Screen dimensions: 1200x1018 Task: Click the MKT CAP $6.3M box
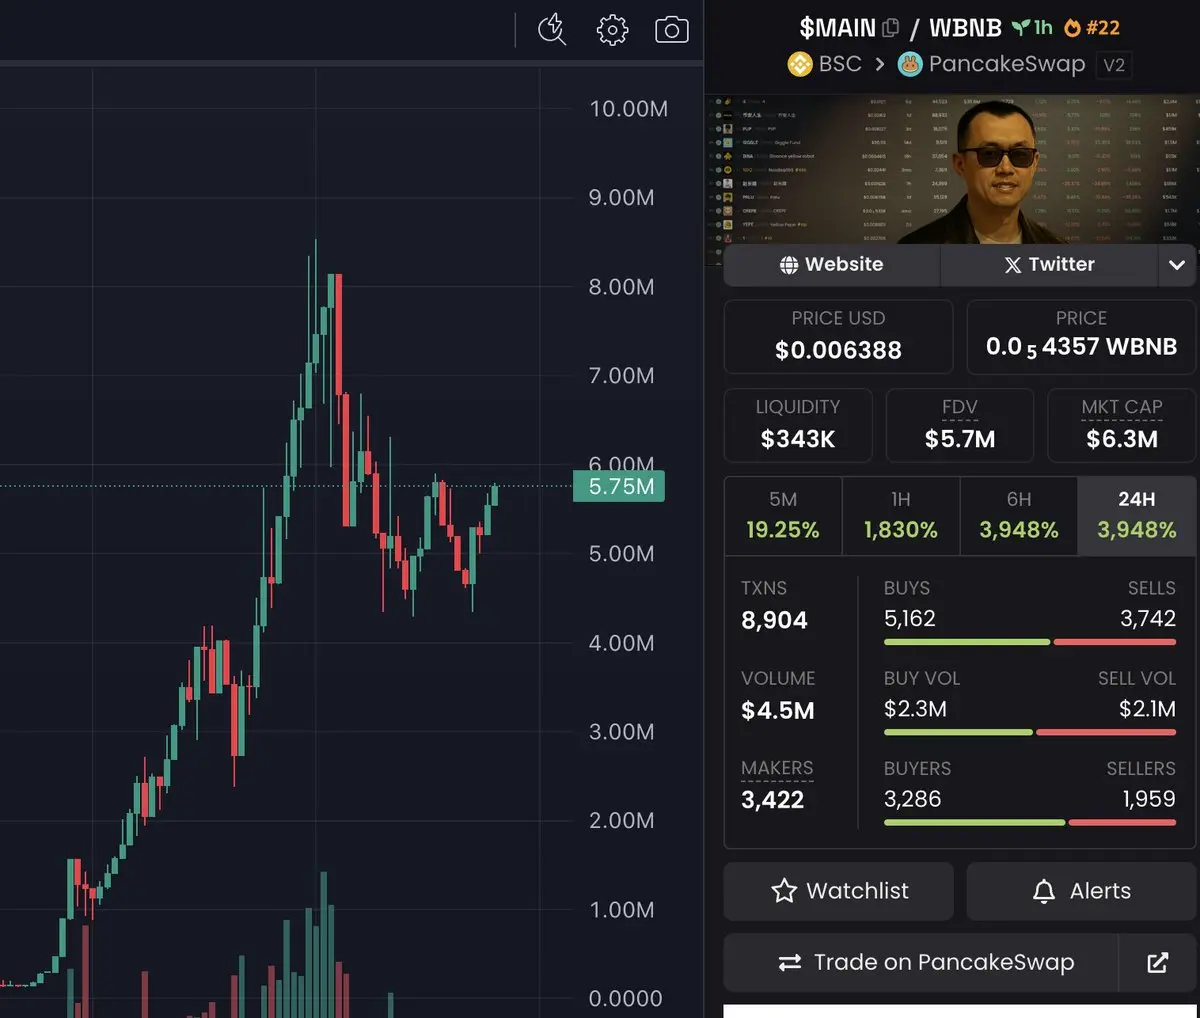(1122, 425)
